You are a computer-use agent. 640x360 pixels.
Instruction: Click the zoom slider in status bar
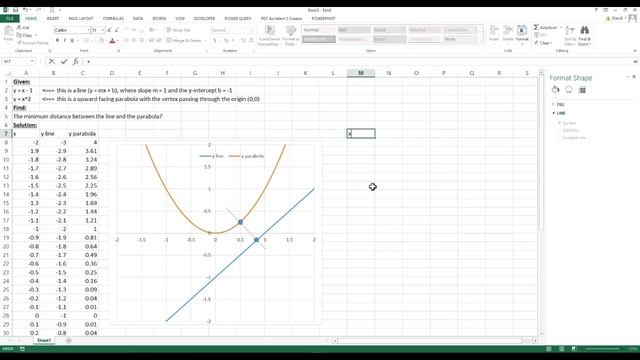point(603,349)
